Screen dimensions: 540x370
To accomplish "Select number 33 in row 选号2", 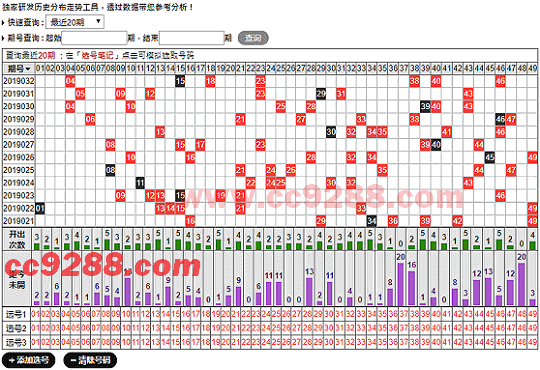I will (361, 328).
